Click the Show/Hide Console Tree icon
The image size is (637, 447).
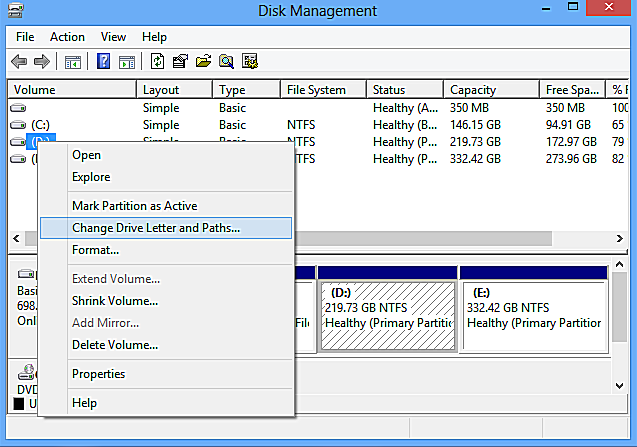[x=73, y=62]
